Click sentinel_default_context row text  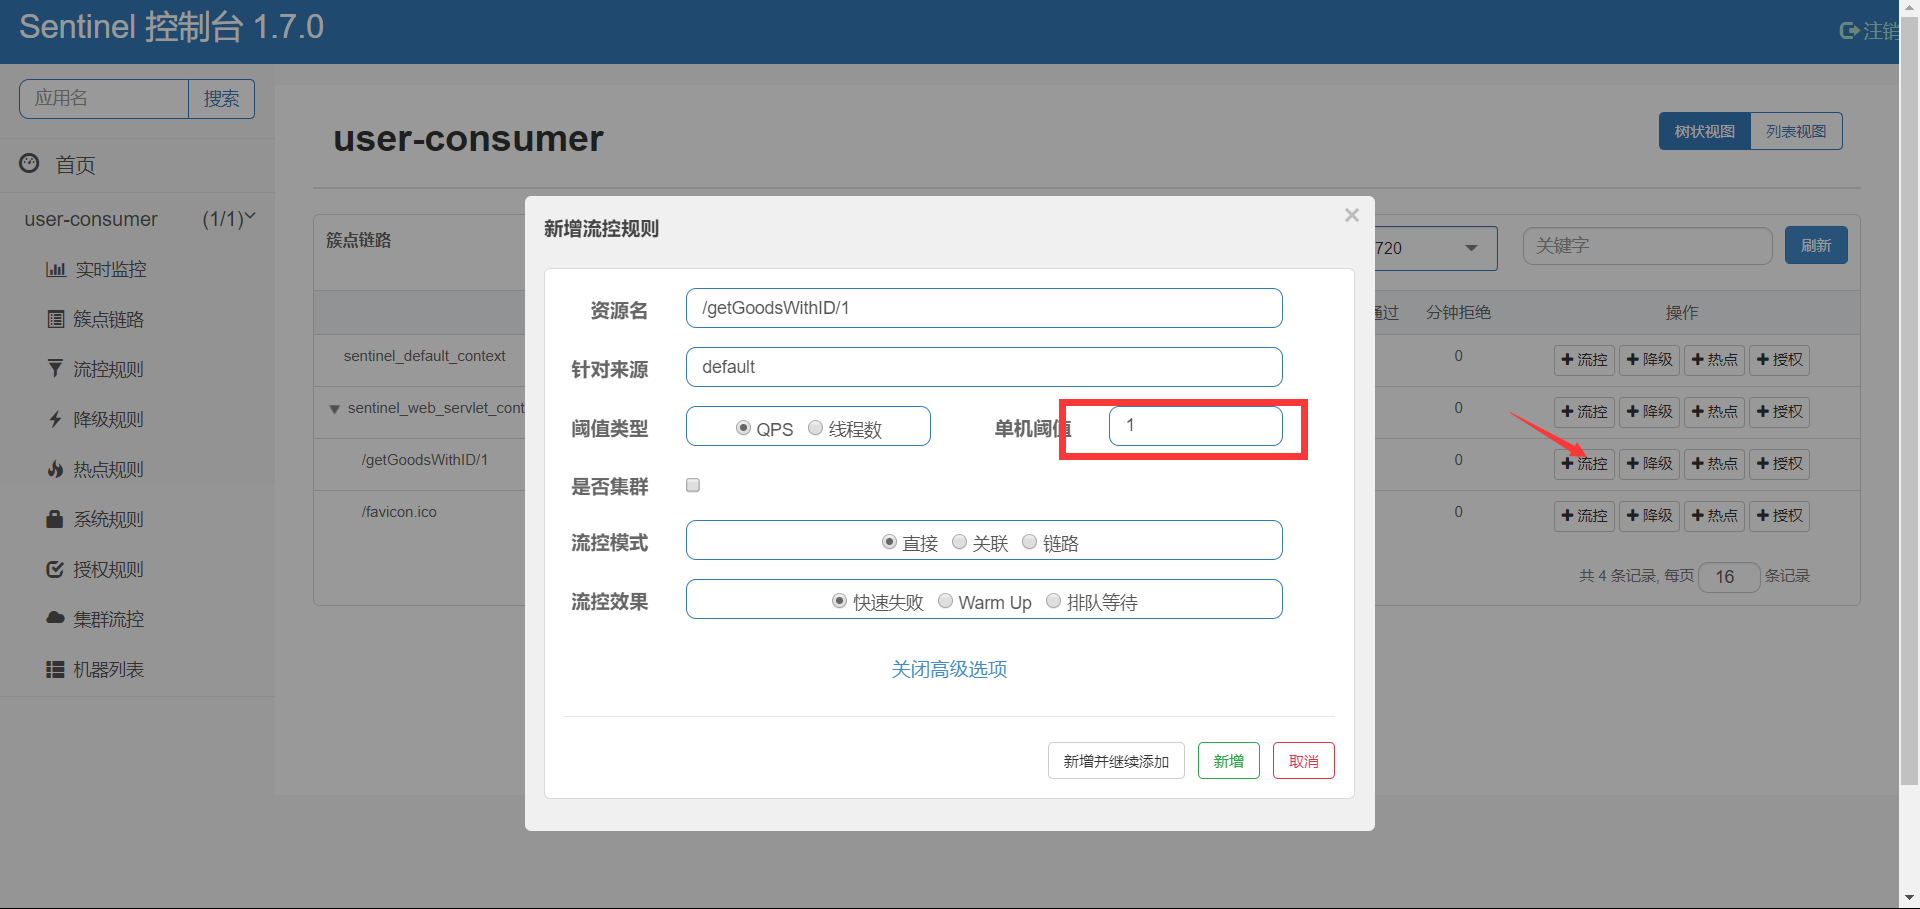tap(424, 356)
